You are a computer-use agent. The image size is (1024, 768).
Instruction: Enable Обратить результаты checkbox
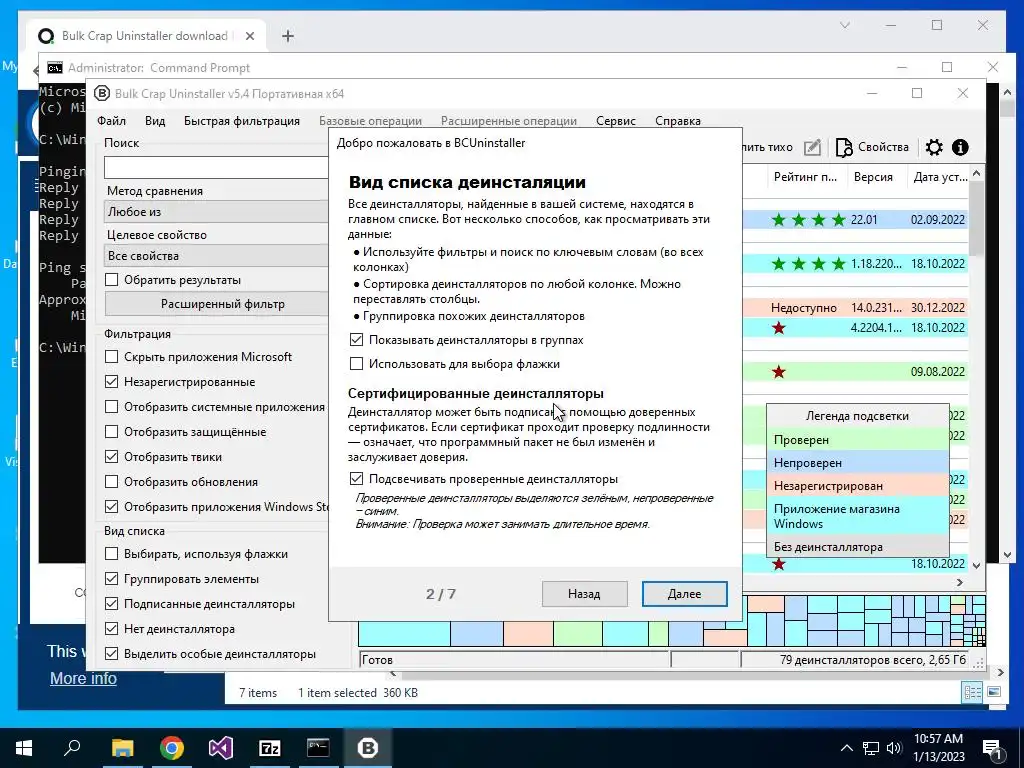point(112,280)
